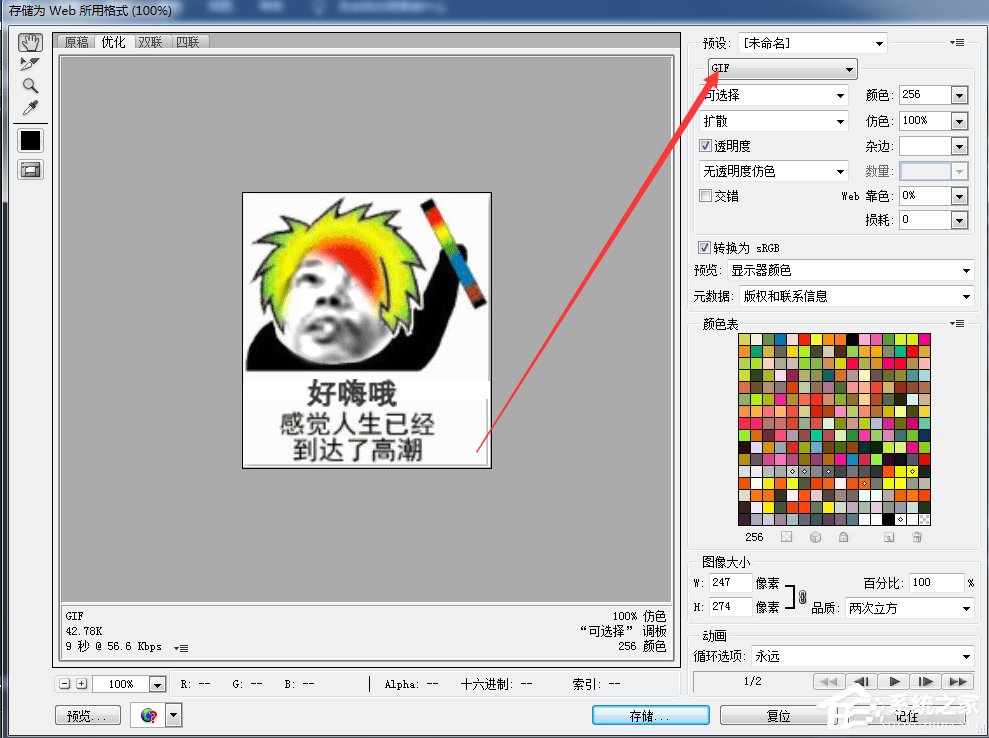Delete selected colors using trash icon

[x=917, y=537]
